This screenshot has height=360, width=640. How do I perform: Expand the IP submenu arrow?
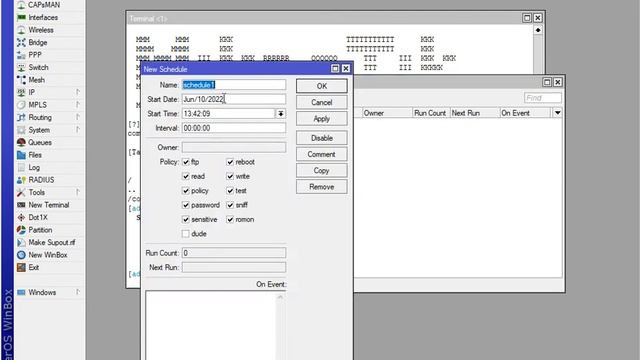pos(78,92)
